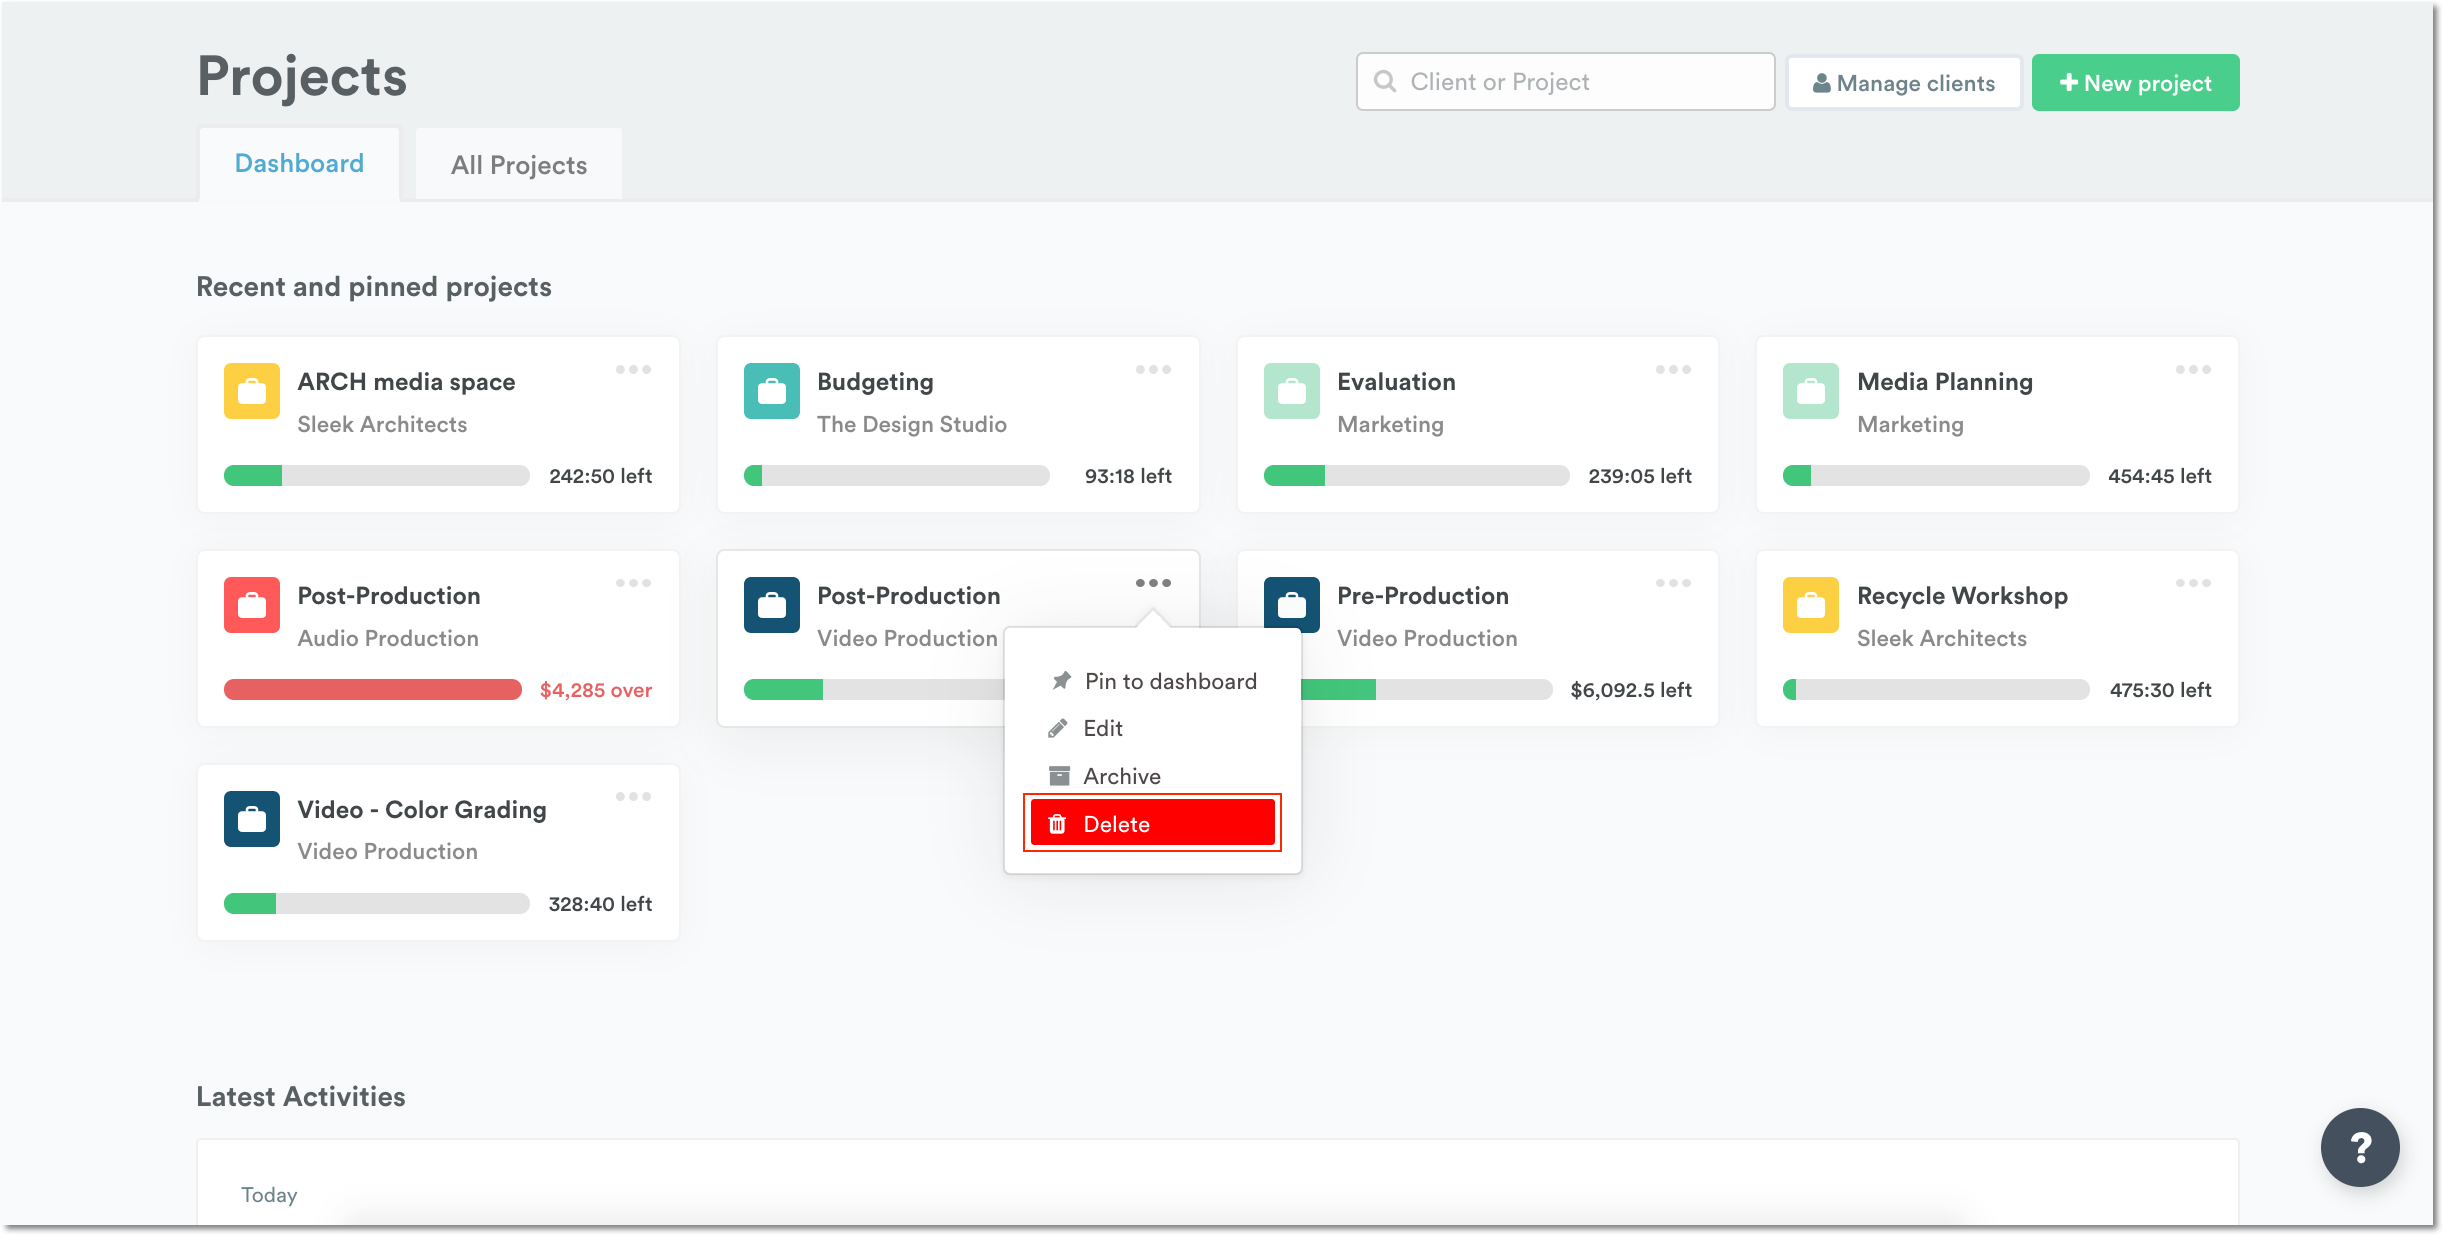Image resolution: width=2443 pixels, height=1235 pixels.
Task: Select Archive from the context menu
Action: coord(1122,775)
